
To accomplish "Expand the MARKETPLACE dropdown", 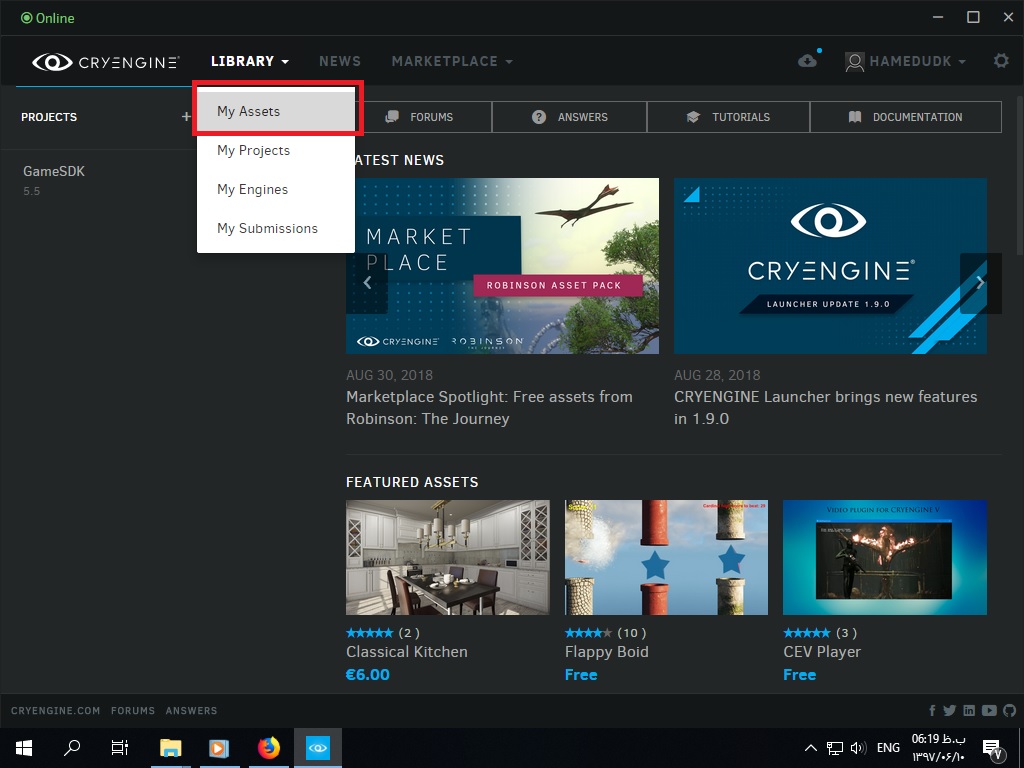I will tap(452, 61).
